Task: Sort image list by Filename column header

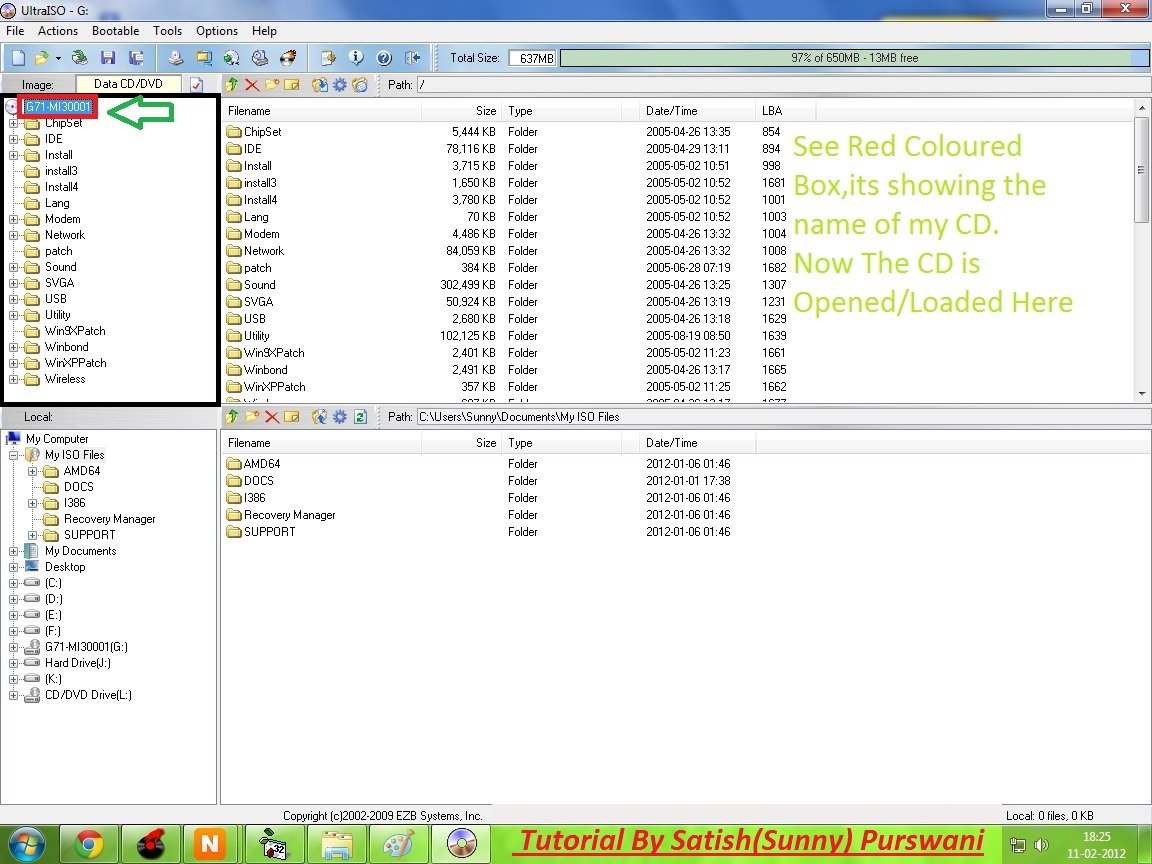Action: click(x=323, y=111)
